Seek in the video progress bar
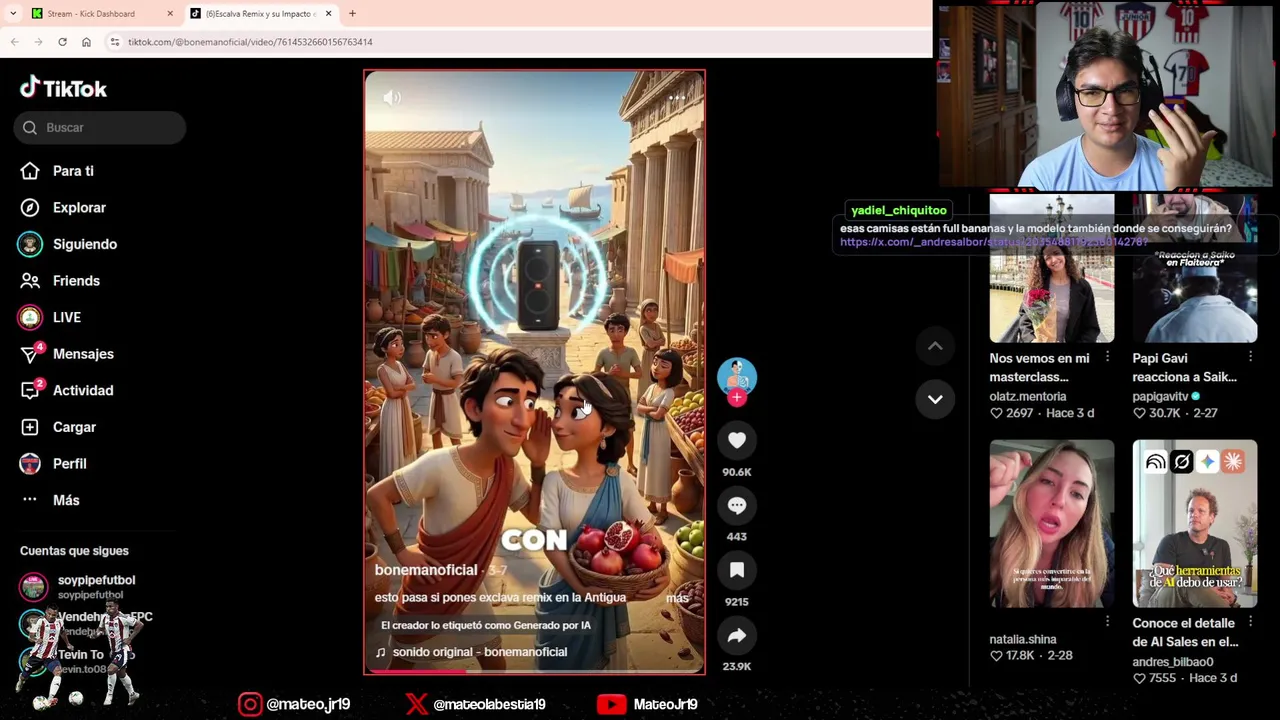This screenshot has width=1280, height=720. click(534, 672)
